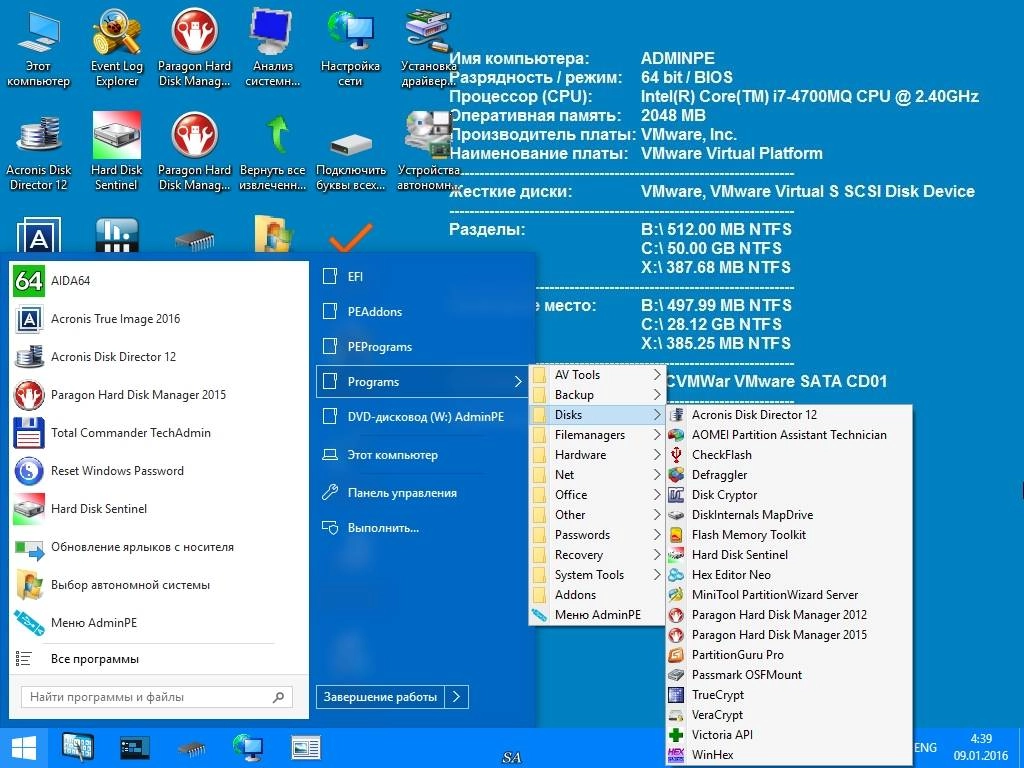The image size is (1024, 768).
Task: Launch VeraCrypt from Disks submenu
Action: click(x=789, y=714)
